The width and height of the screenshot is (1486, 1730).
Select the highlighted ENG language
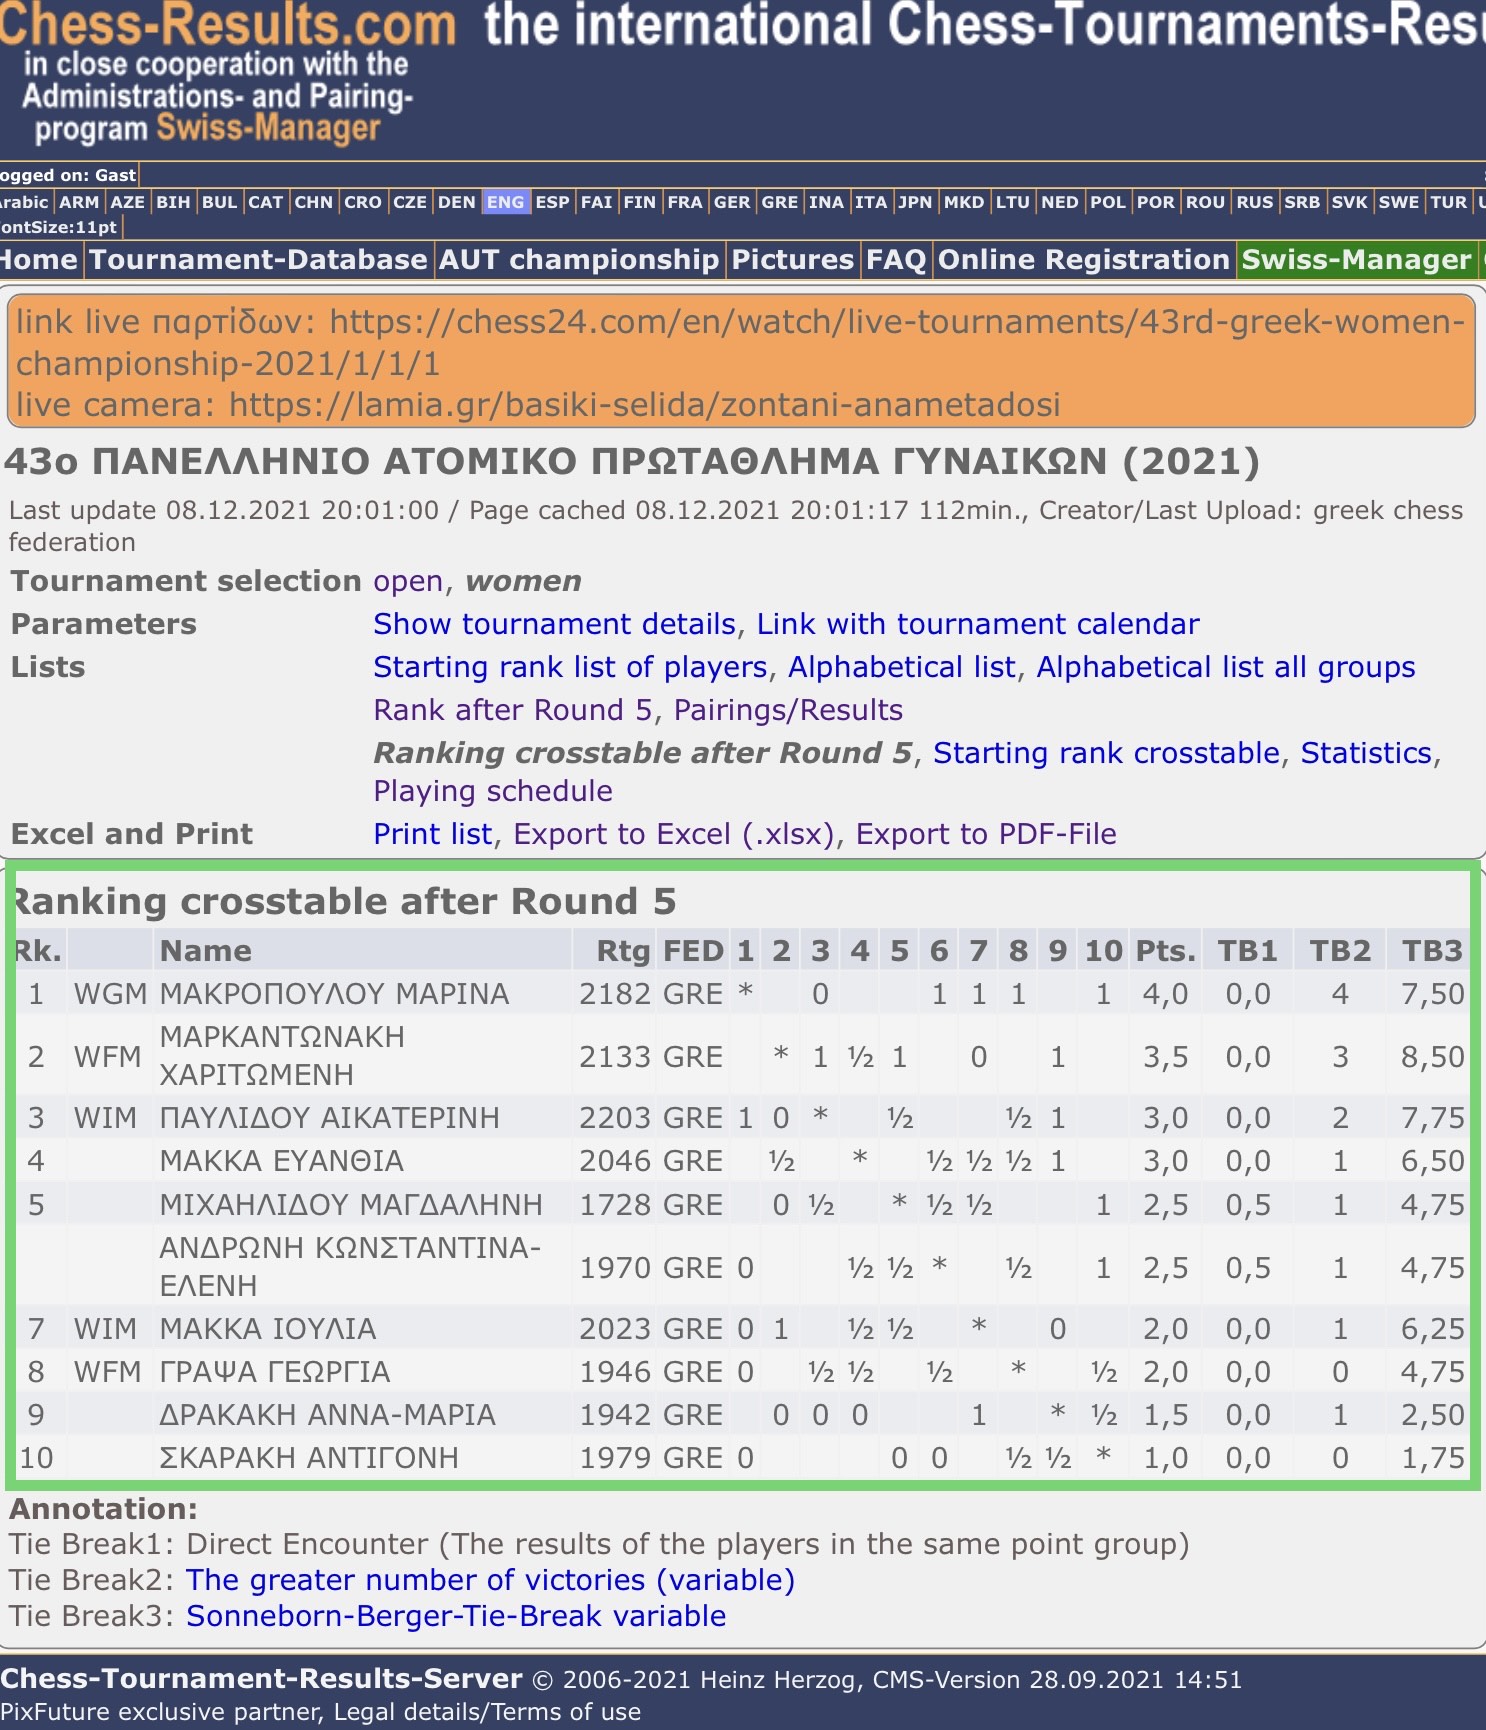[505, 202]
